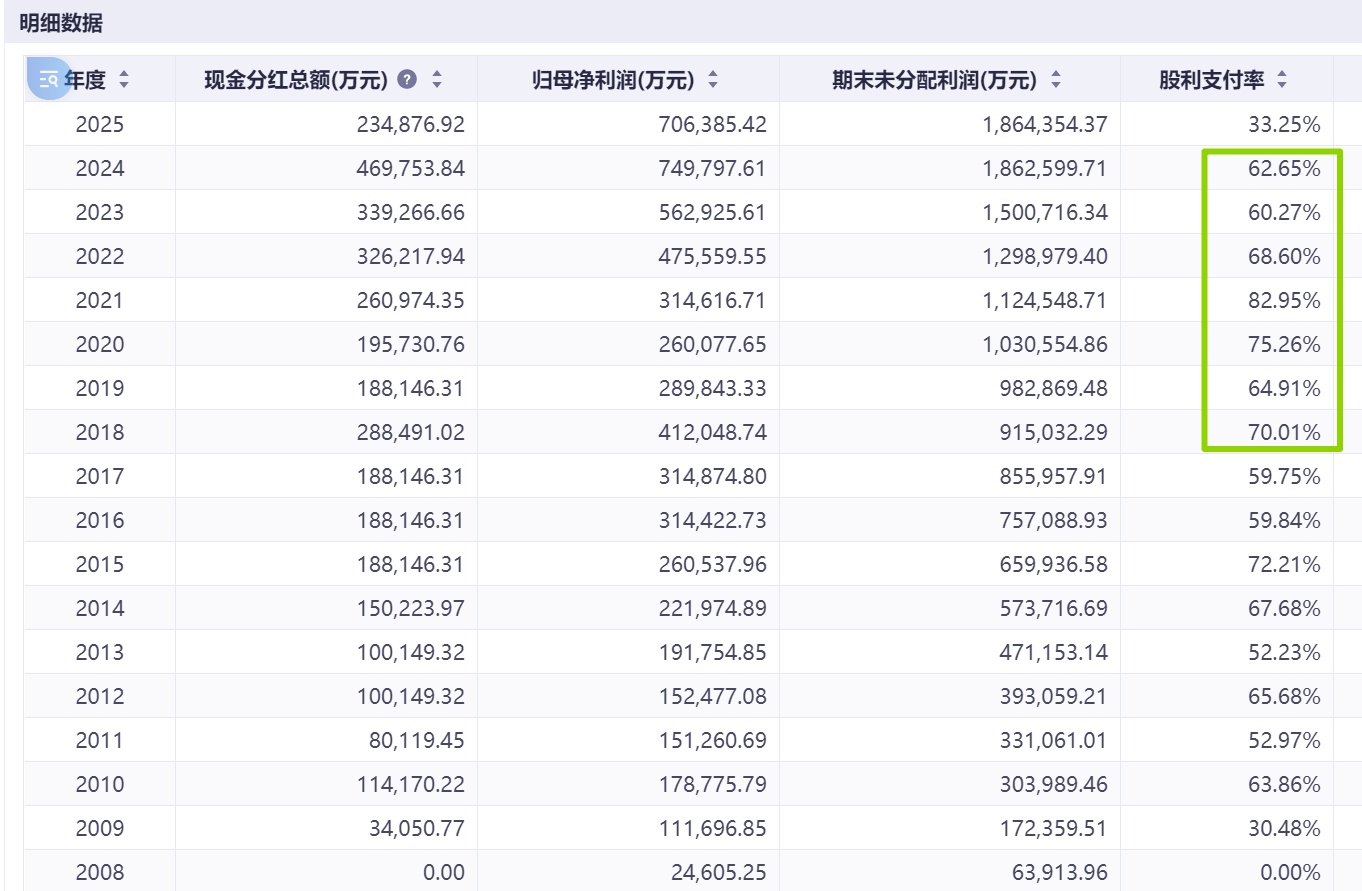Click the 2018 year cell
Viewport: 1362px width, 891px height.
(x=100, y=433)
